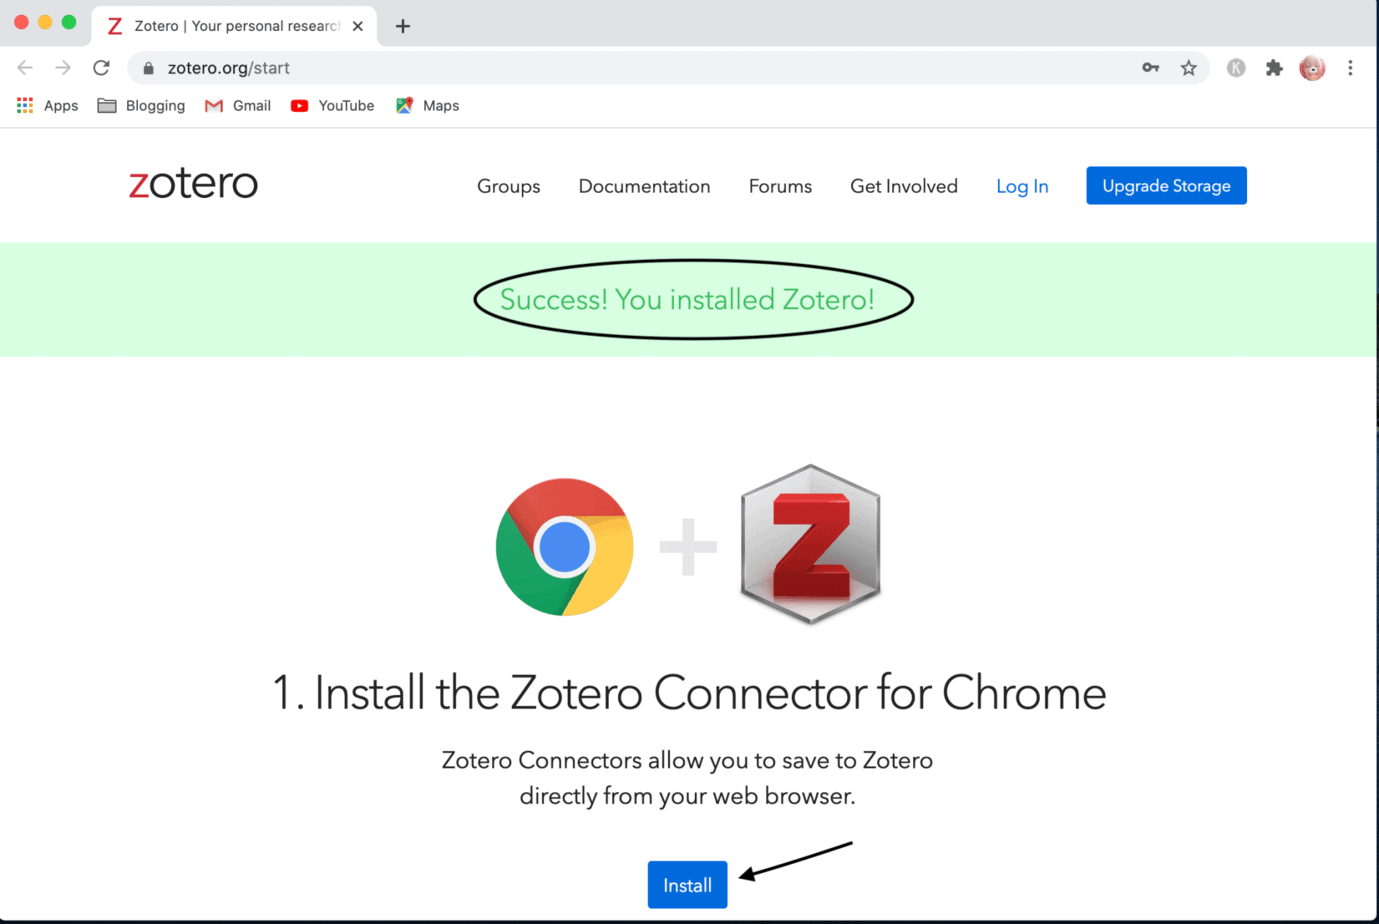Reload the page
This screenshot has width=1379, height=924.
point(100,68)
